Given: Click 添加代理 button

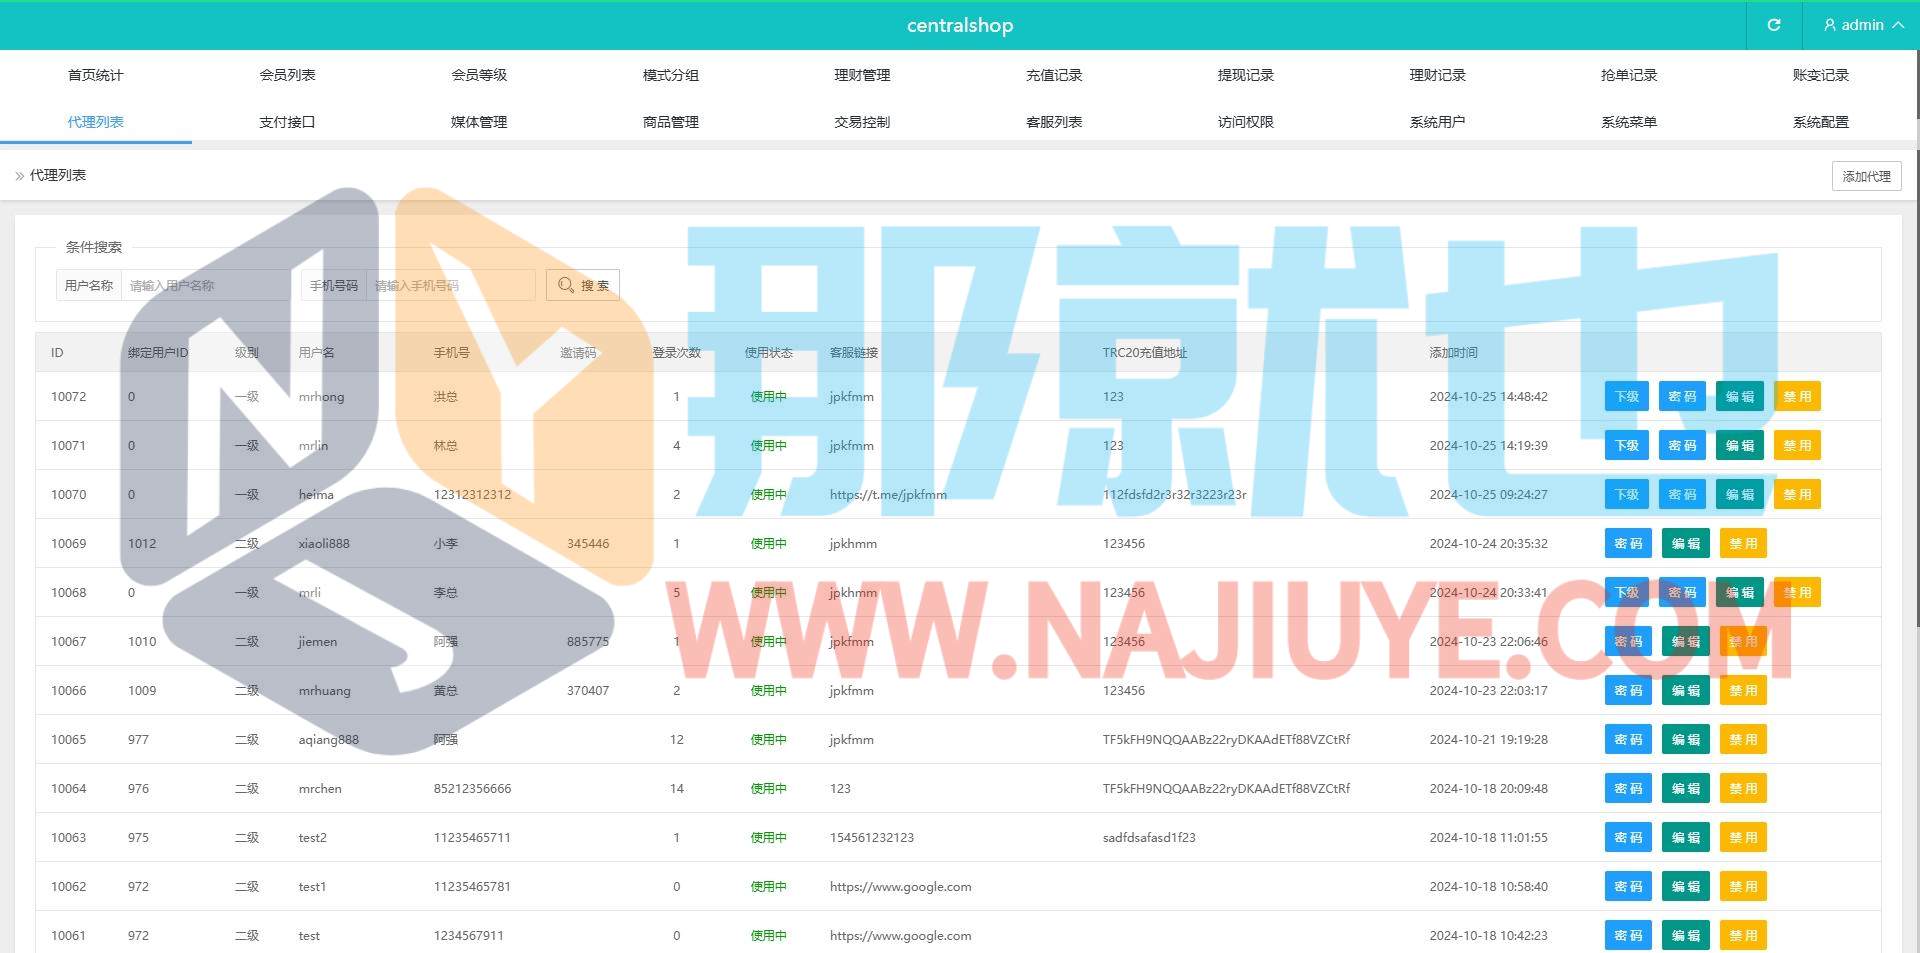Looking at the screenshot, I should click(1866, 176).
